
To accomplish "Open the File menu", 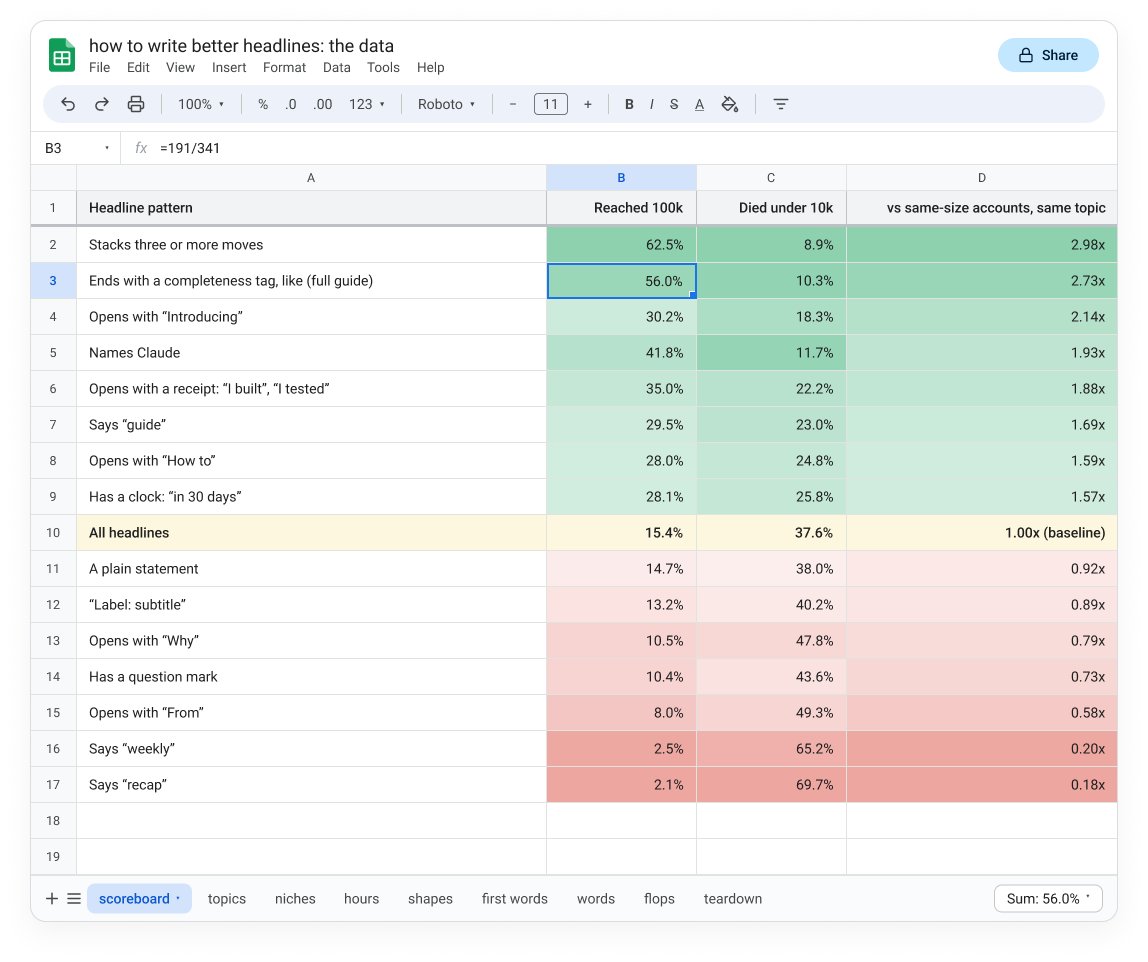I will click(100, 67).
